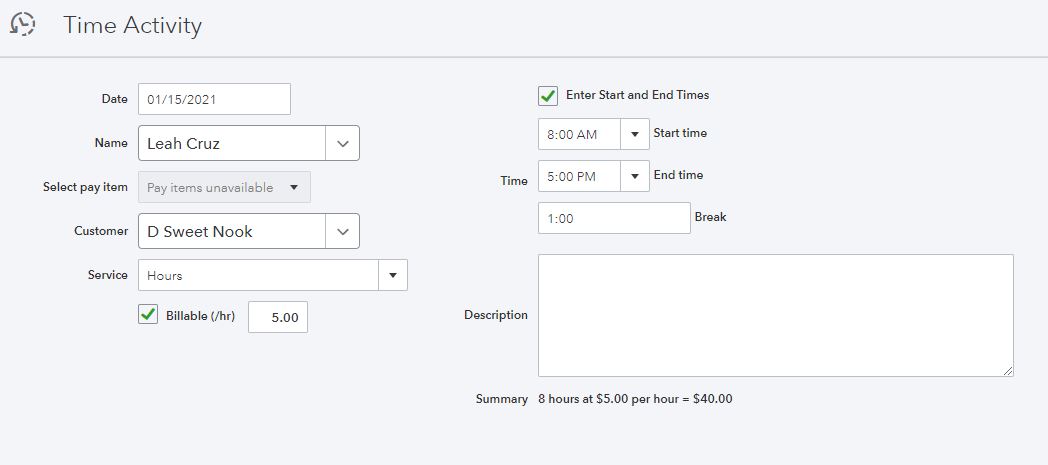The height and width of the screenshot is (465, 1048).
Task: Click the Time Activity clock icon
Action: [x=23, y=25]
